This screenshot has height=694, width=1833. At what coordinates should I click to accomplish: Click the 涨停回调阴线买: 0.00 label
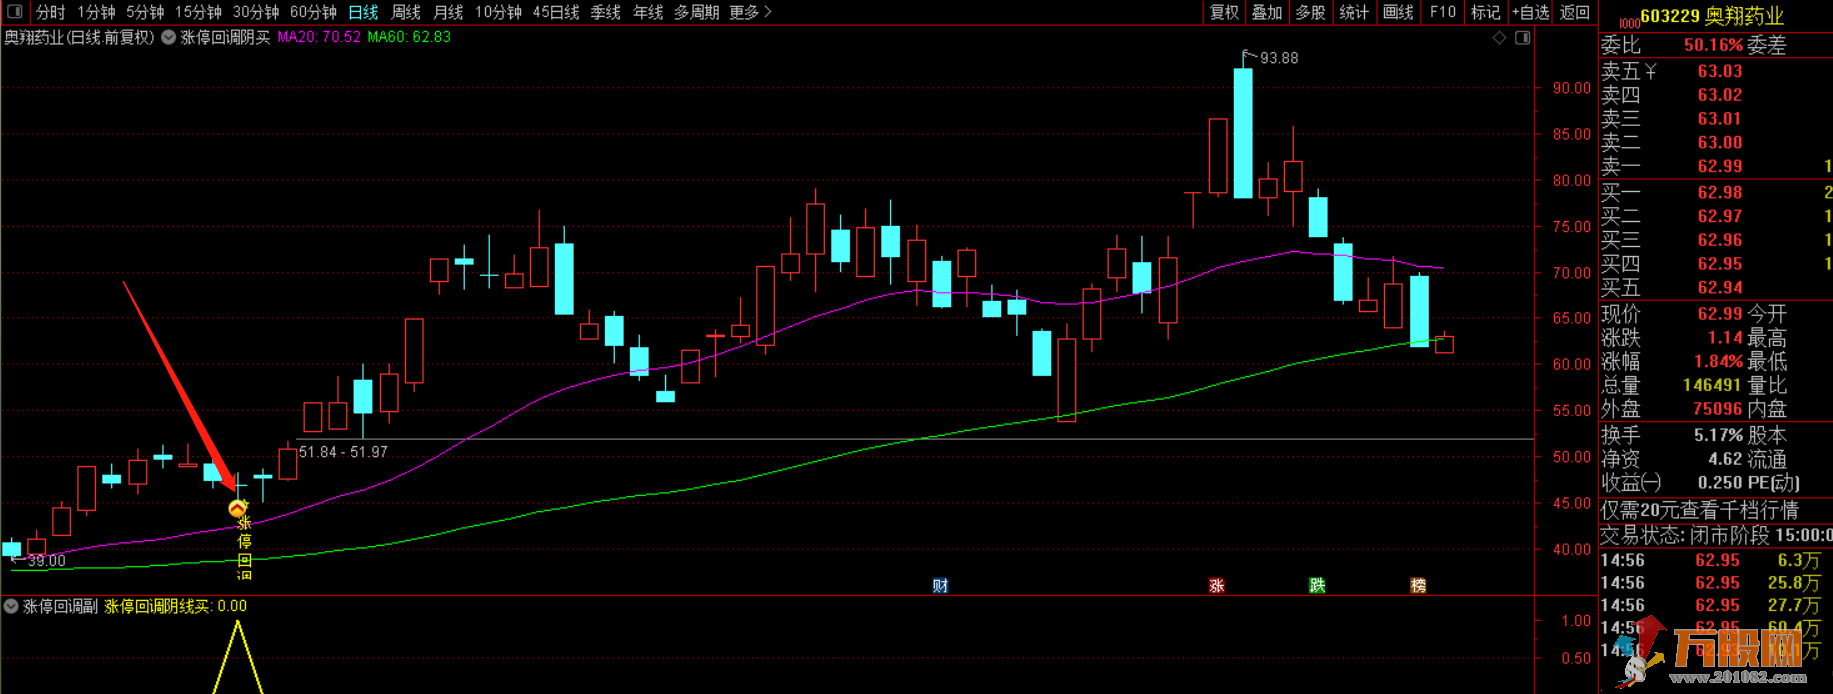pyautogui.click(x=176, y=606)
